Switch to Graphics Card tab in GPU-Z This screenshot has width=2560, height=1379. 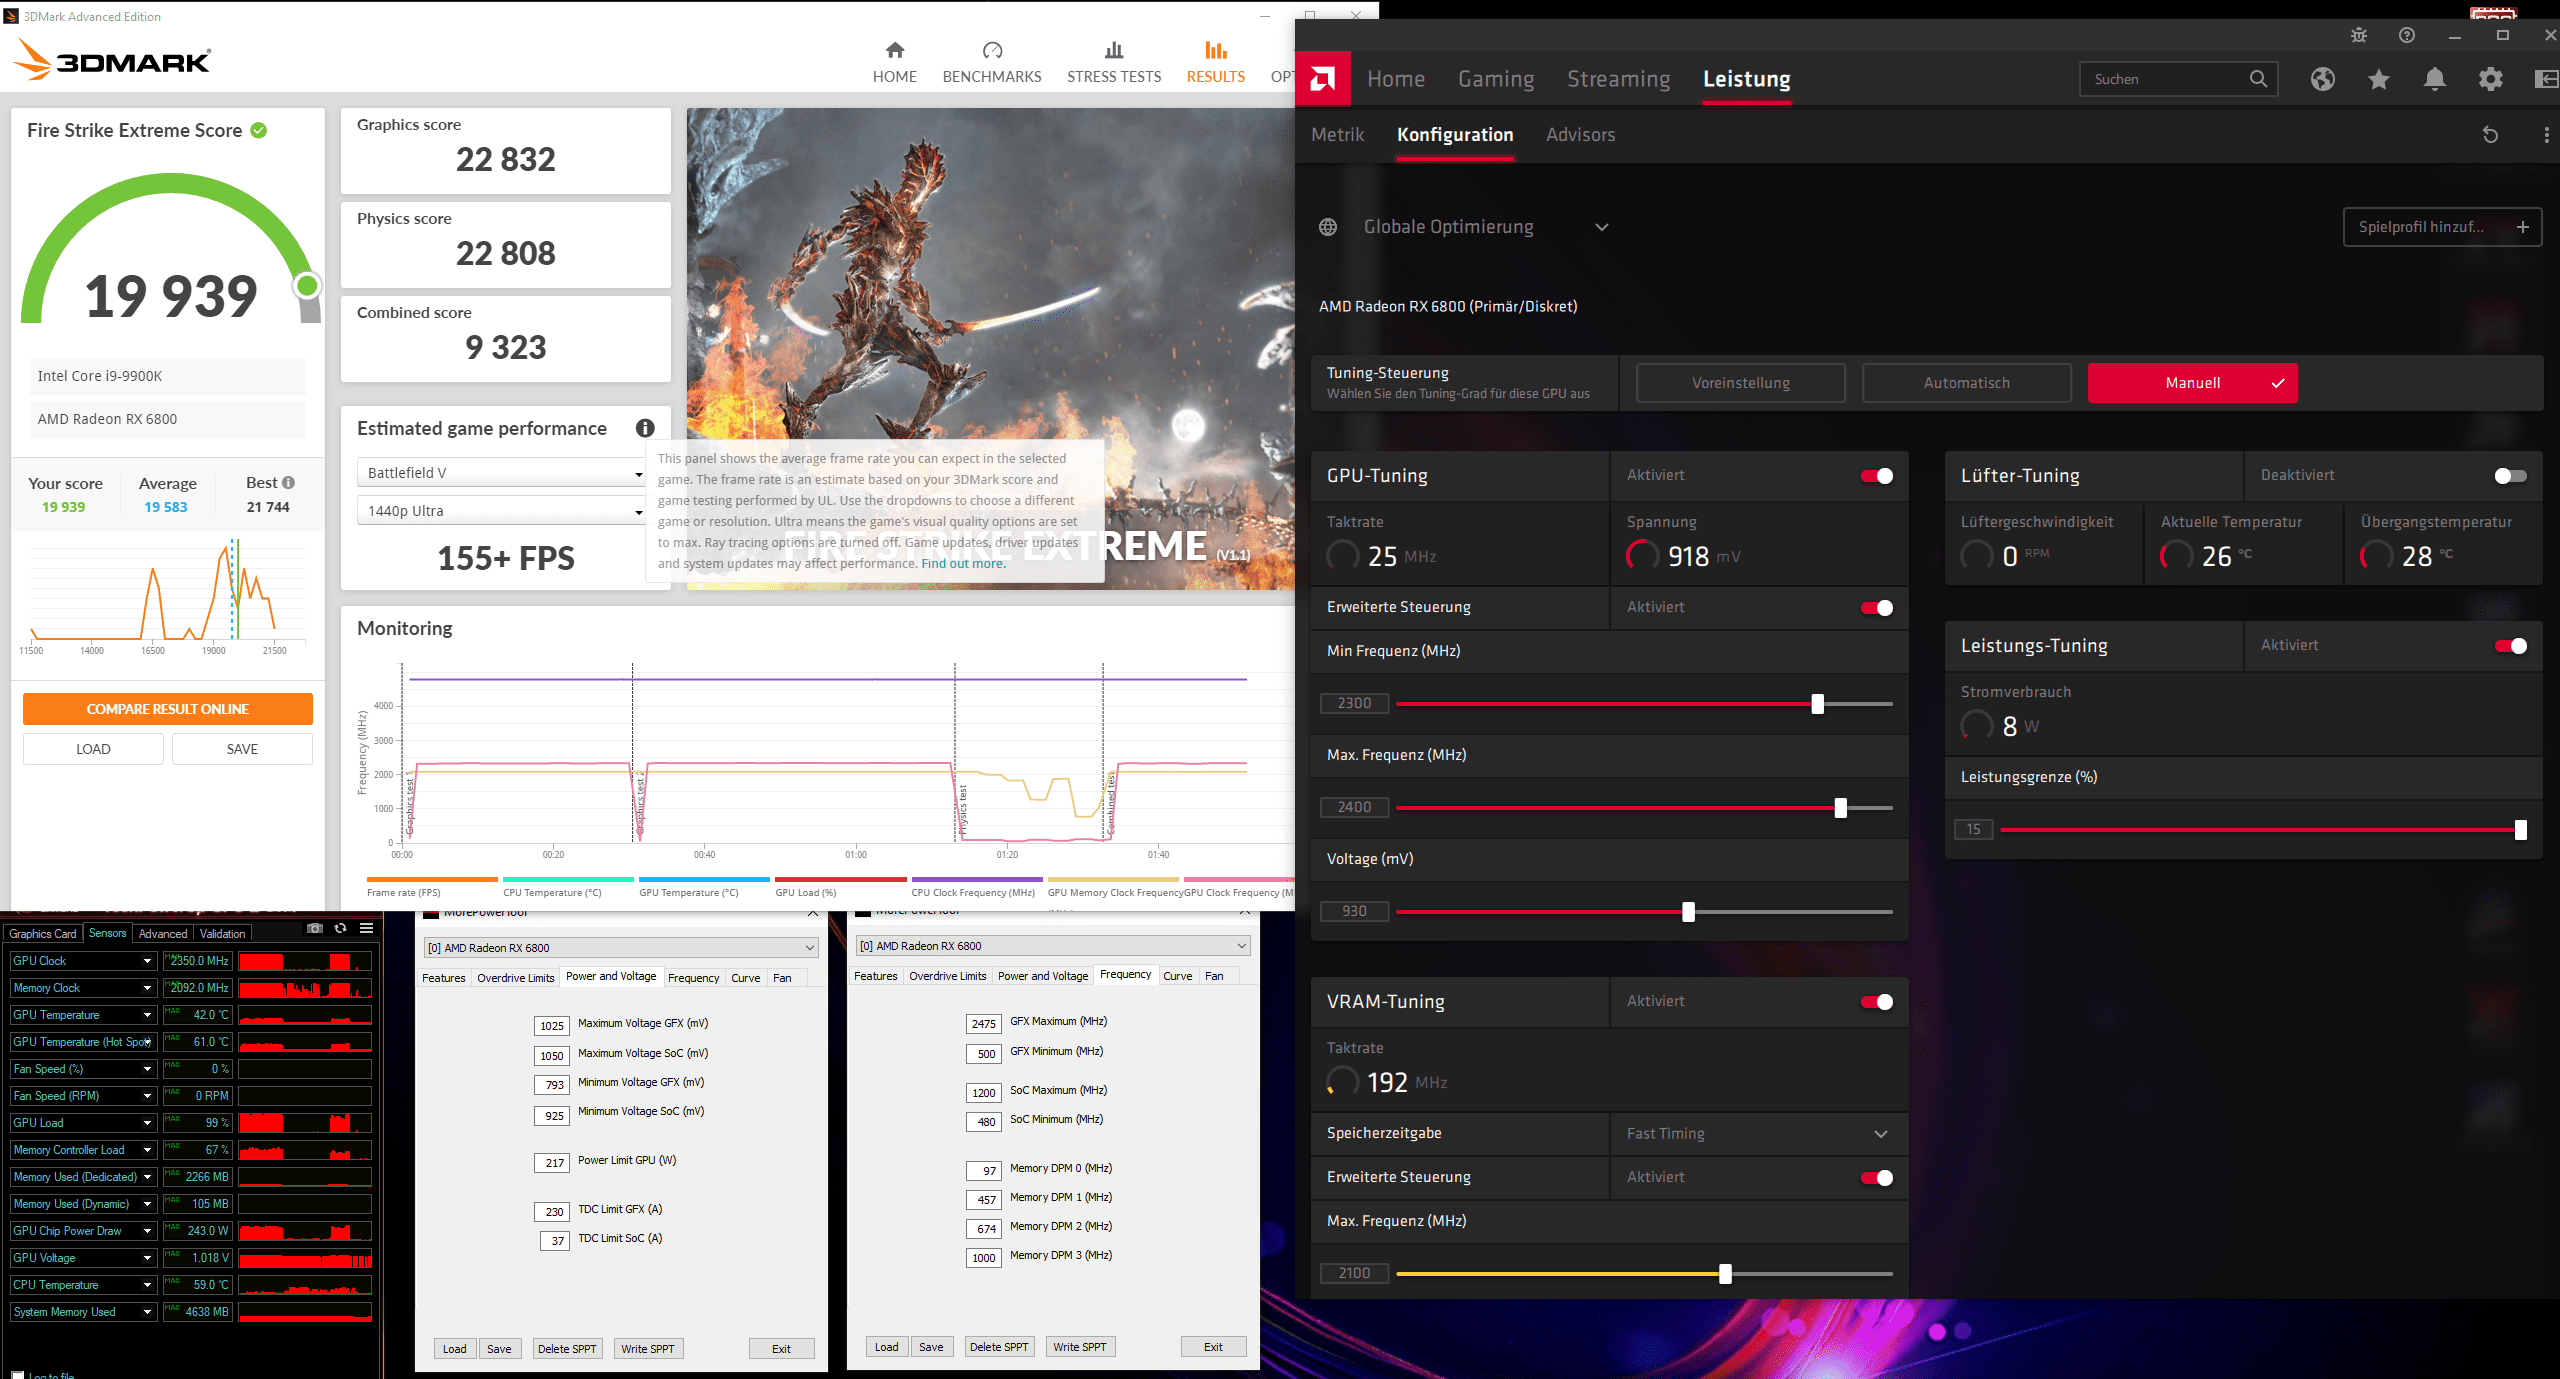coord(43,934)
